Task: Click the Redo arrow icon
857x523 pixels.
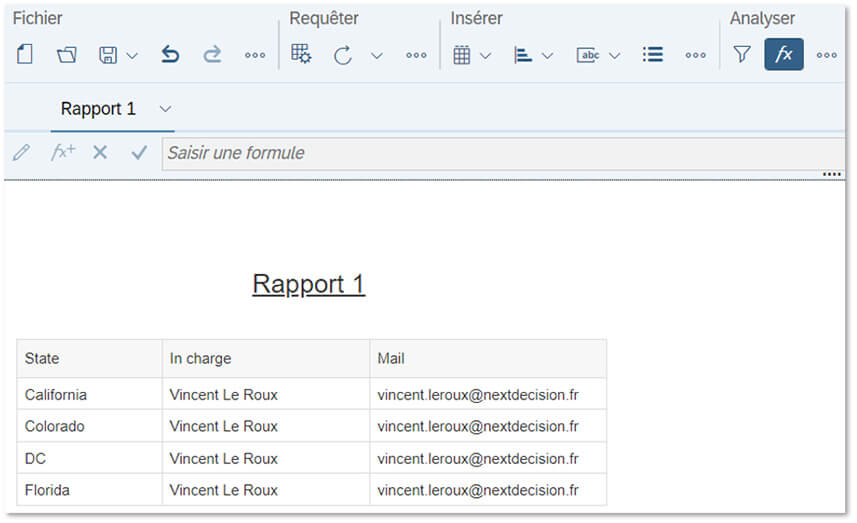Action: 212,55
